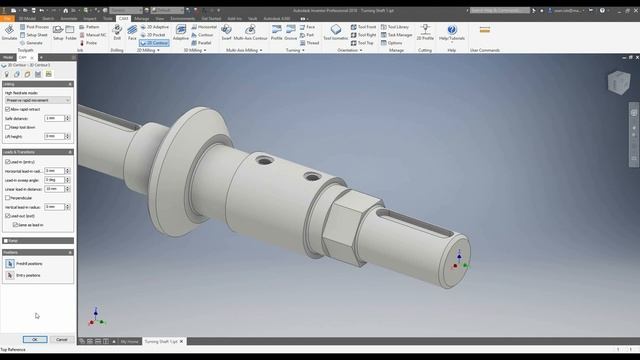Click the Simulate toolpath icon
This screenshot has width=640, height=360.
(x=9, y=32)
